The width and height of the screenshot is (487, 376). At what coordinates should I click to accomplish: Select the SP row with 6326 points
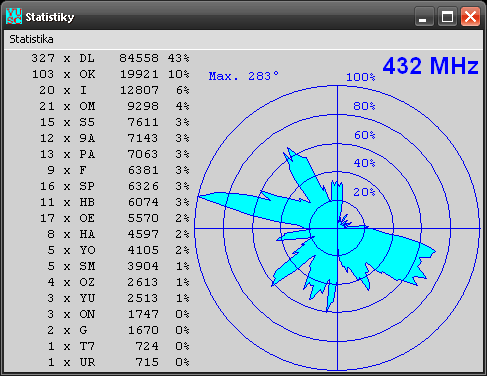point(114,186)
